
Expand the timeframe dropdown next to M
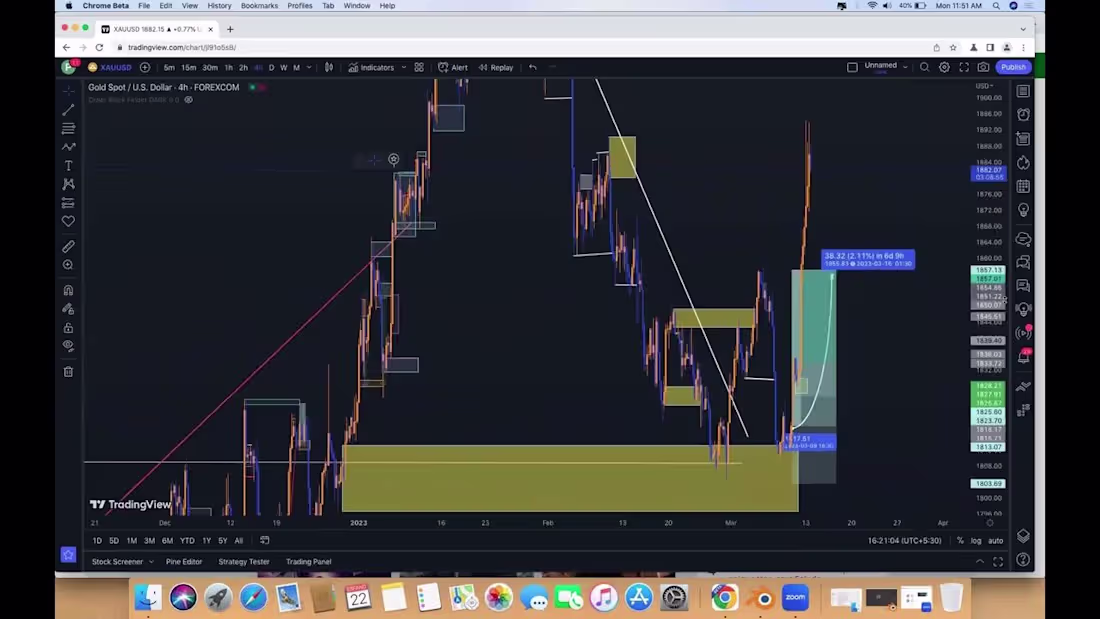tap(309, 67)
